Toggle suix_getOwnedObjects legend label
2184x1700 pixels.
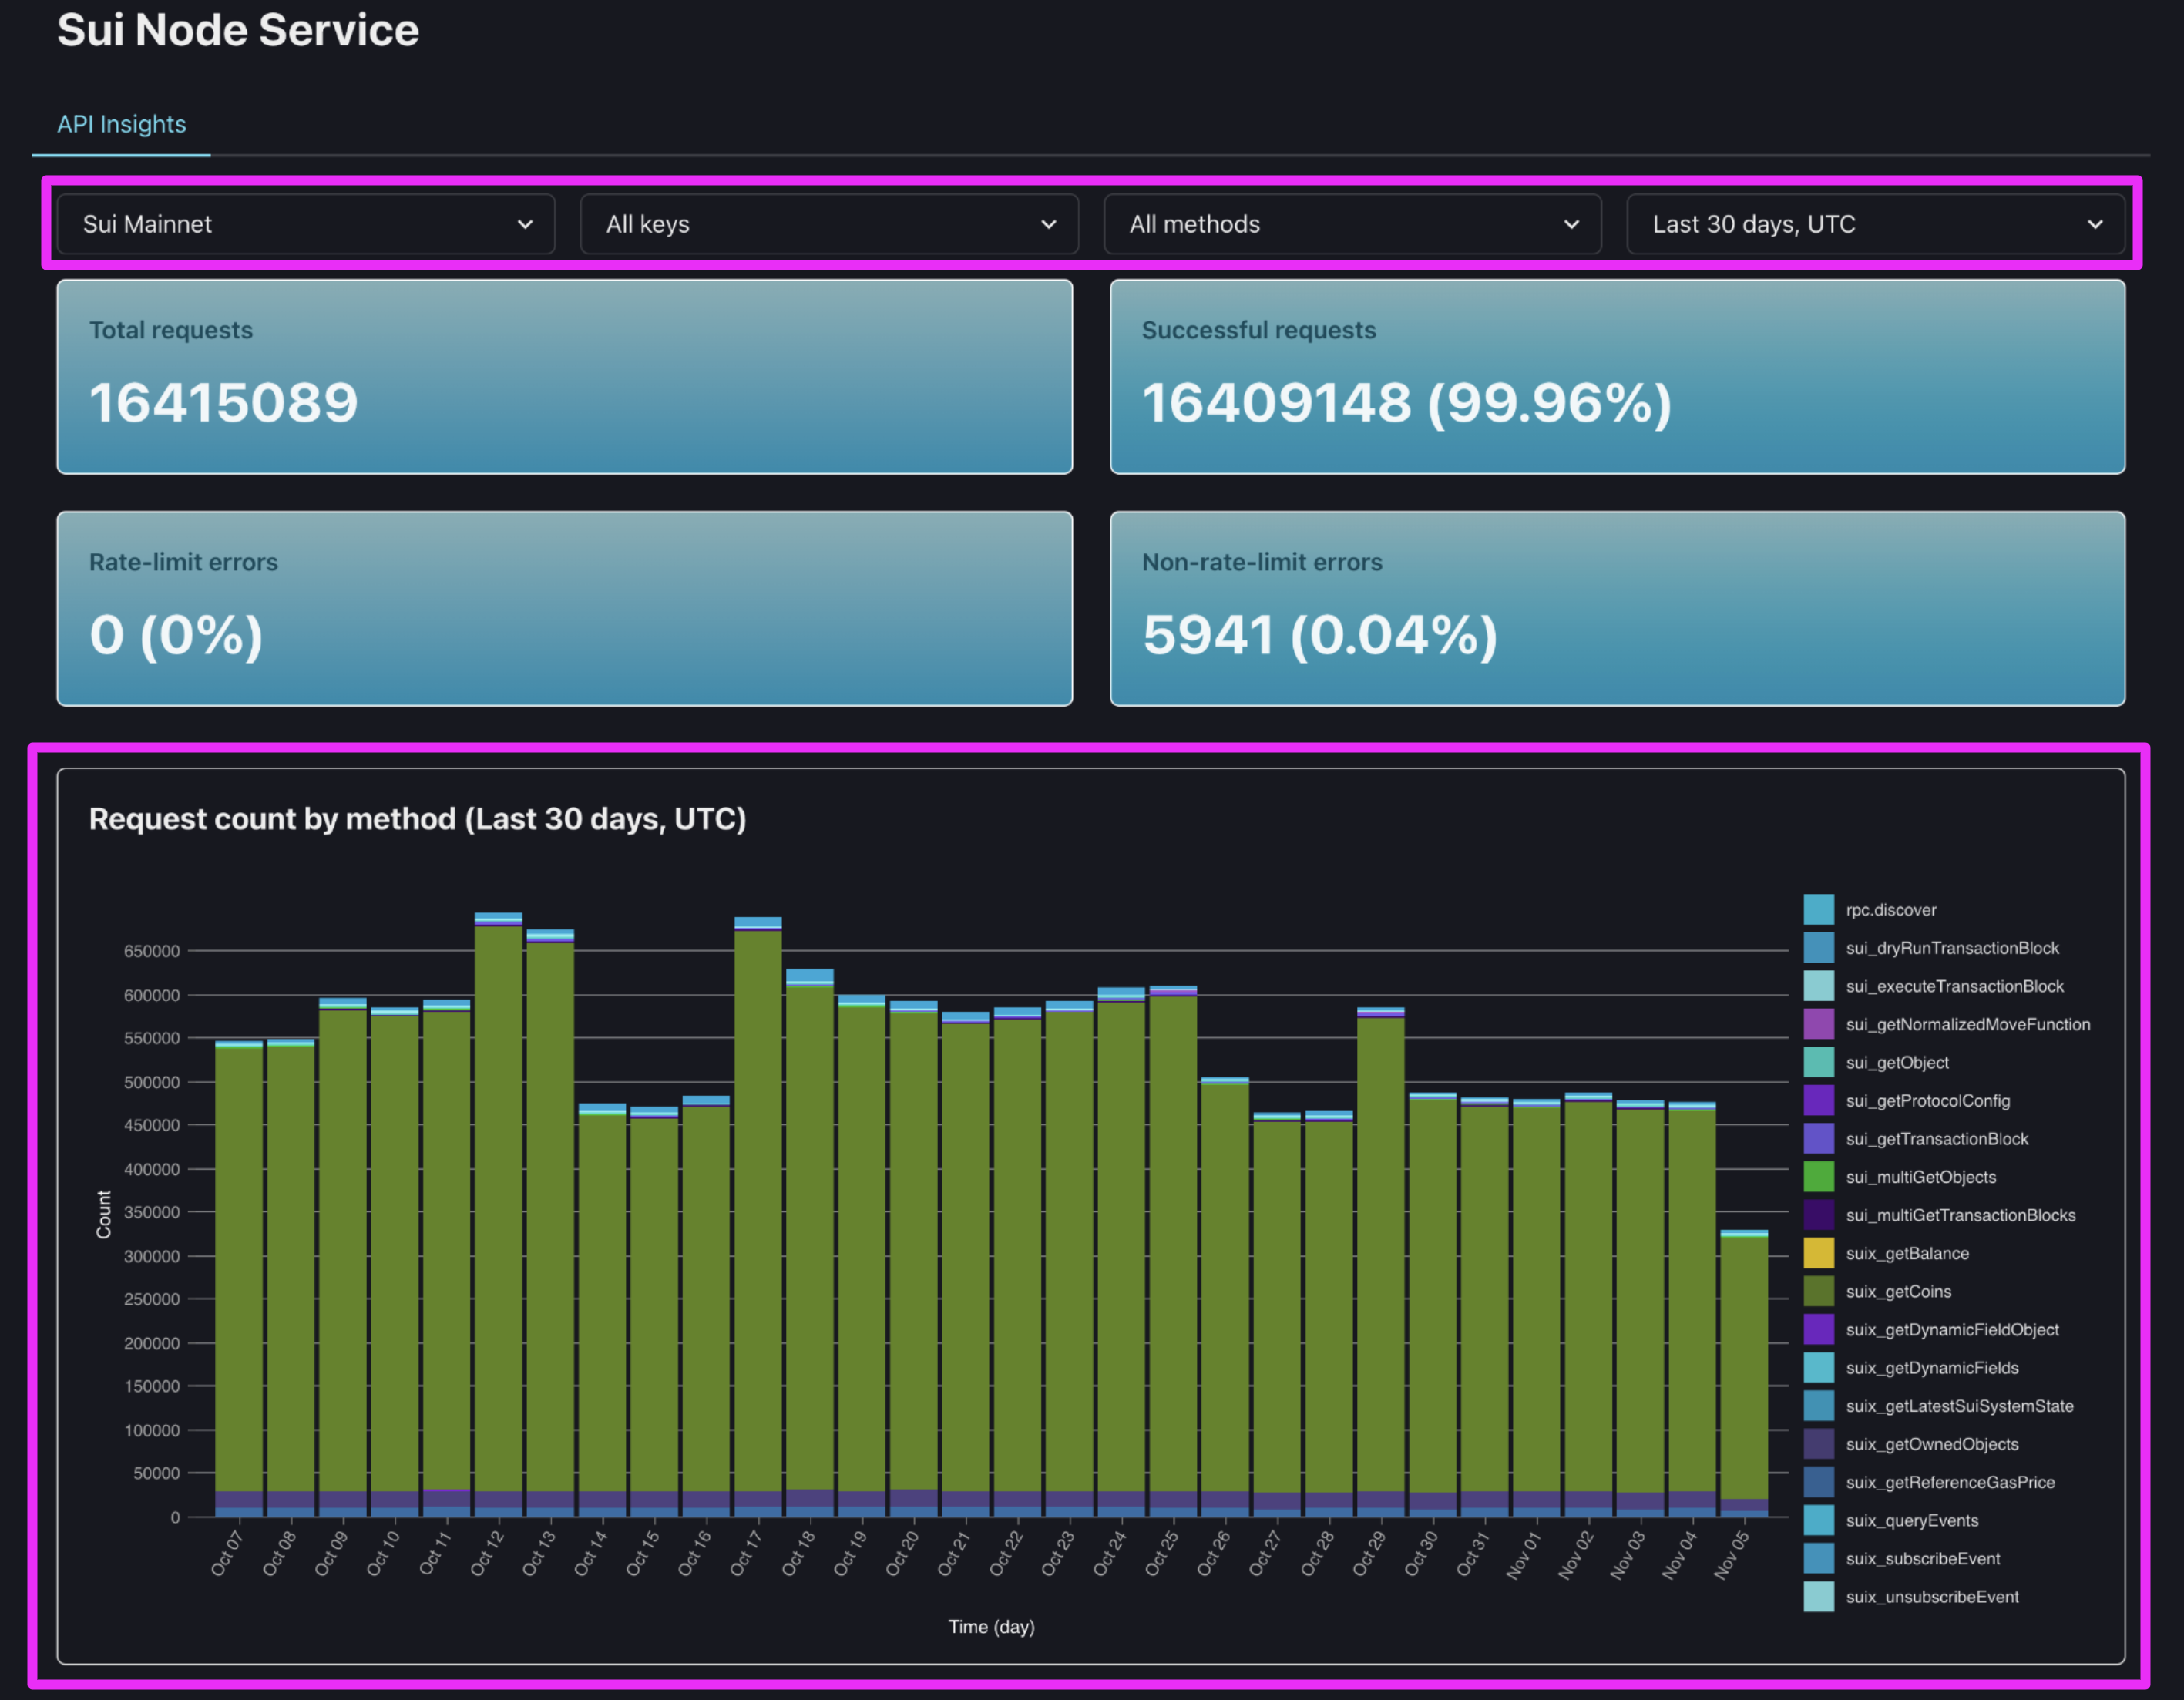pyautogui.click(x=1932, y=1444)
